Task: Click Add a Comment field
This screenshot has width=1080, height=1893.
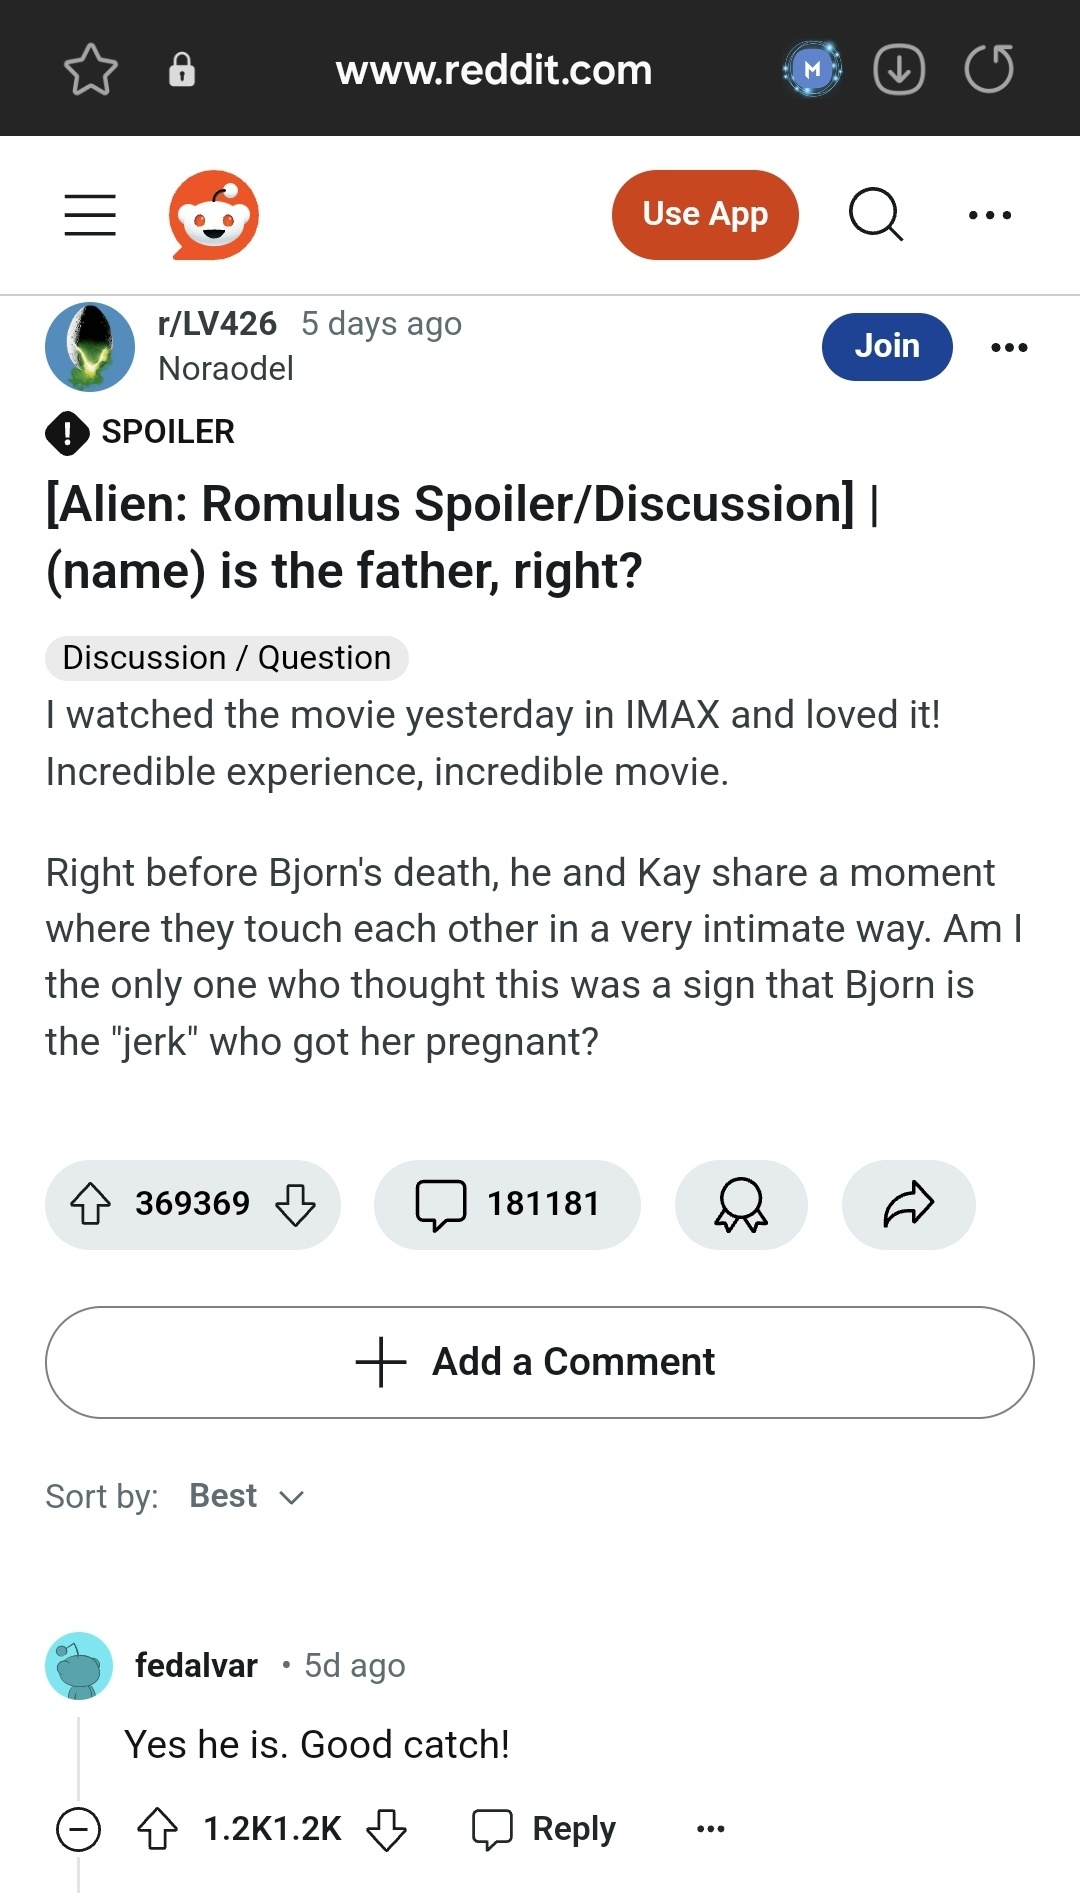Action: coord(540,1362)
